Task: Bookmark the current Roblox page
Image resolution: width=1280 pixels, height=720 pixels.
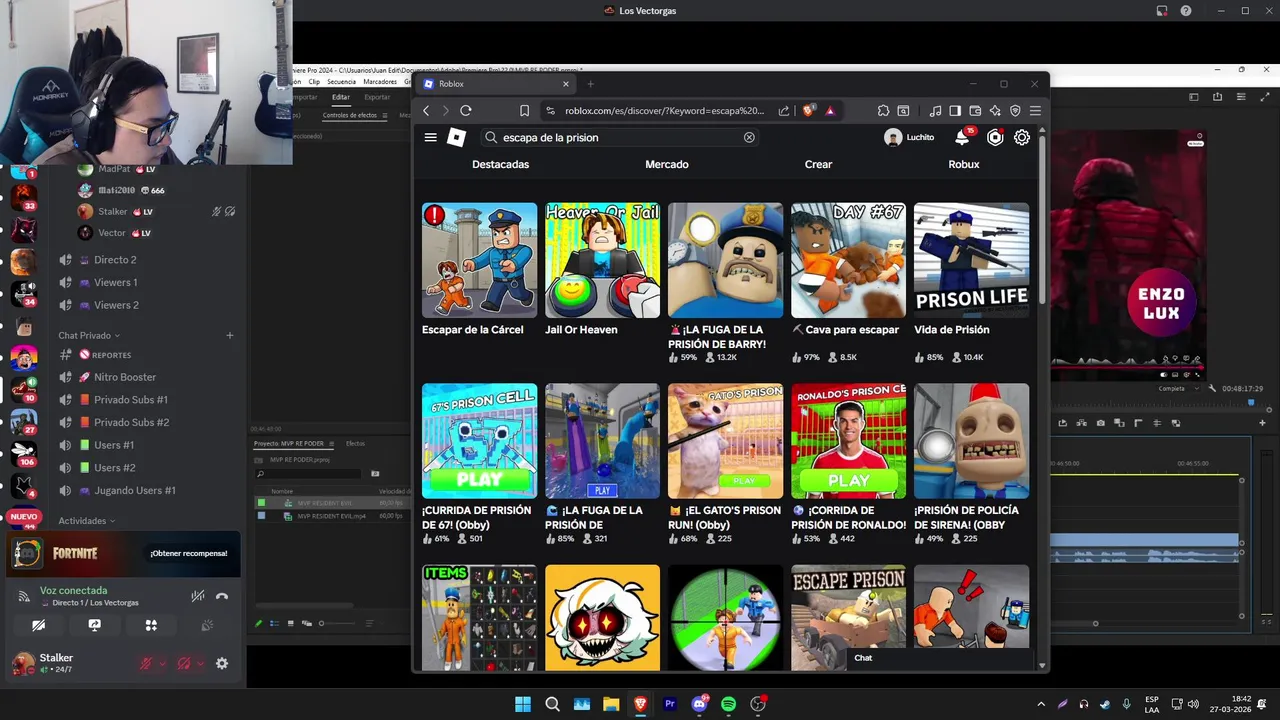Action: (524, 110)
